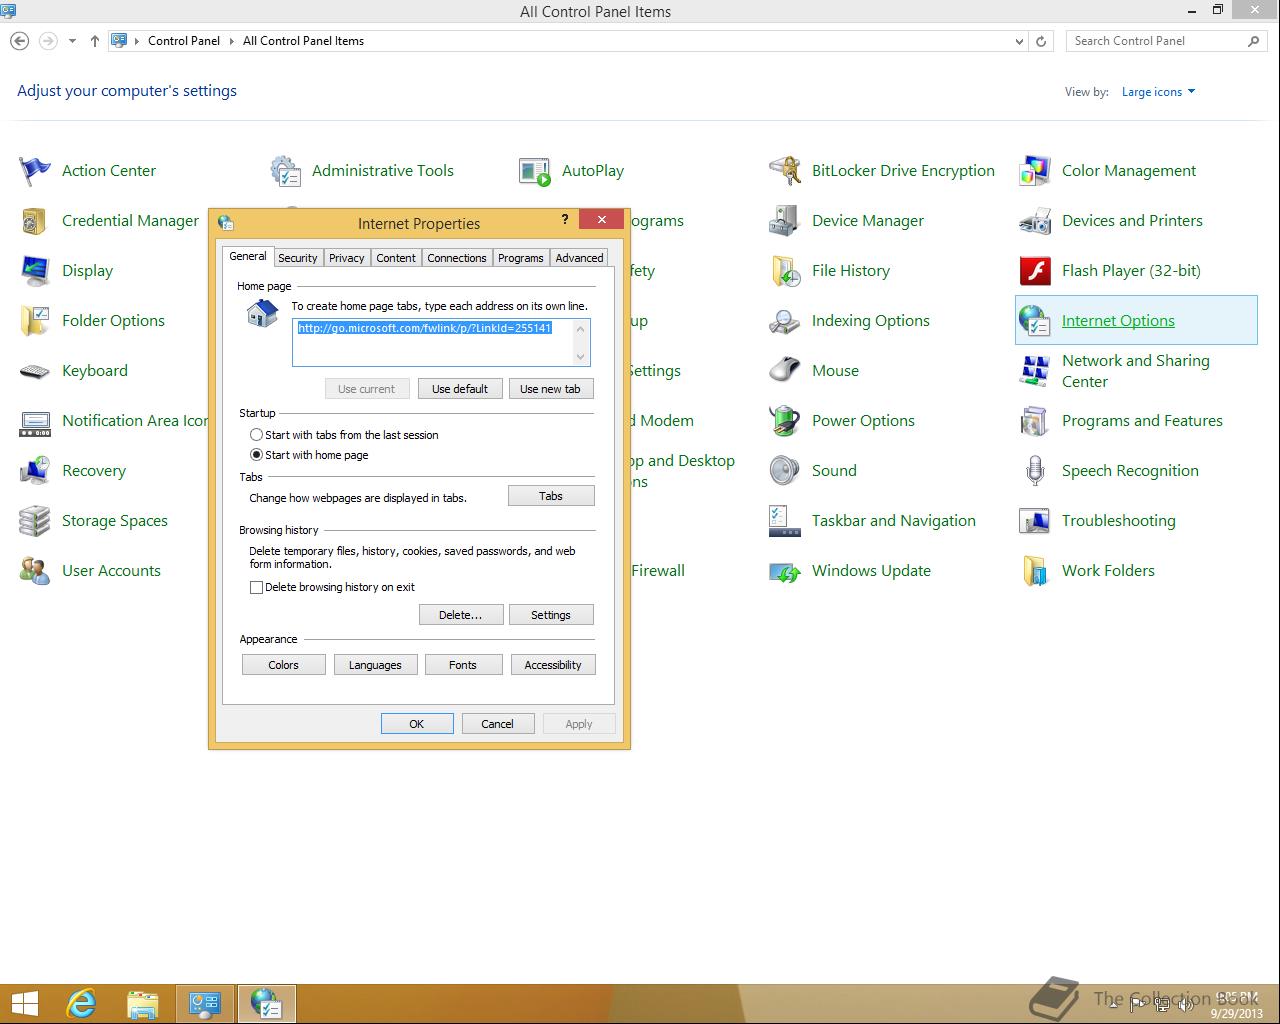The image size is (1280, 1024).
Task: Open BitLocker Drive Encryption key icon
Action: tap(785, 171)
